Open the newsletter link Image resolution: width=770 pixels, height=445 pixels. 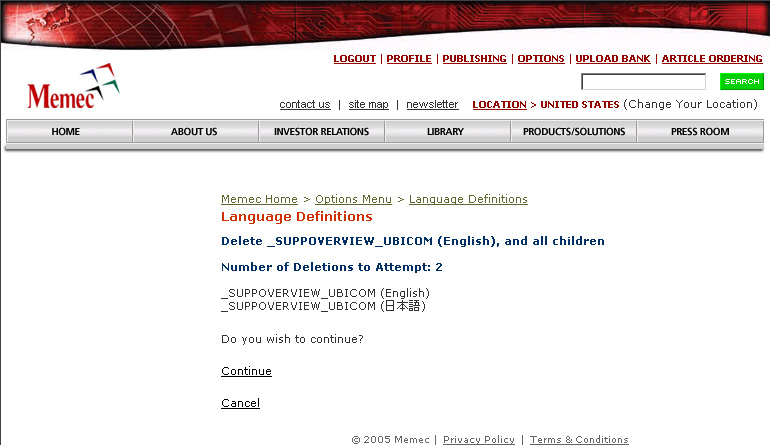[x=432, y=104]
